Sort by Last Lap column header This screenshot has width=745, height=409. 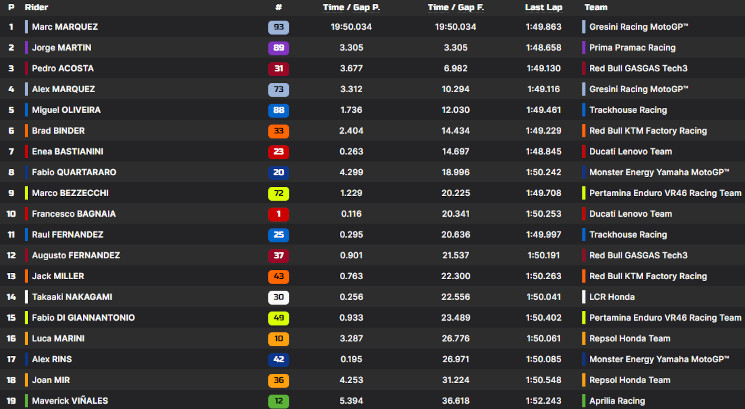544,7
